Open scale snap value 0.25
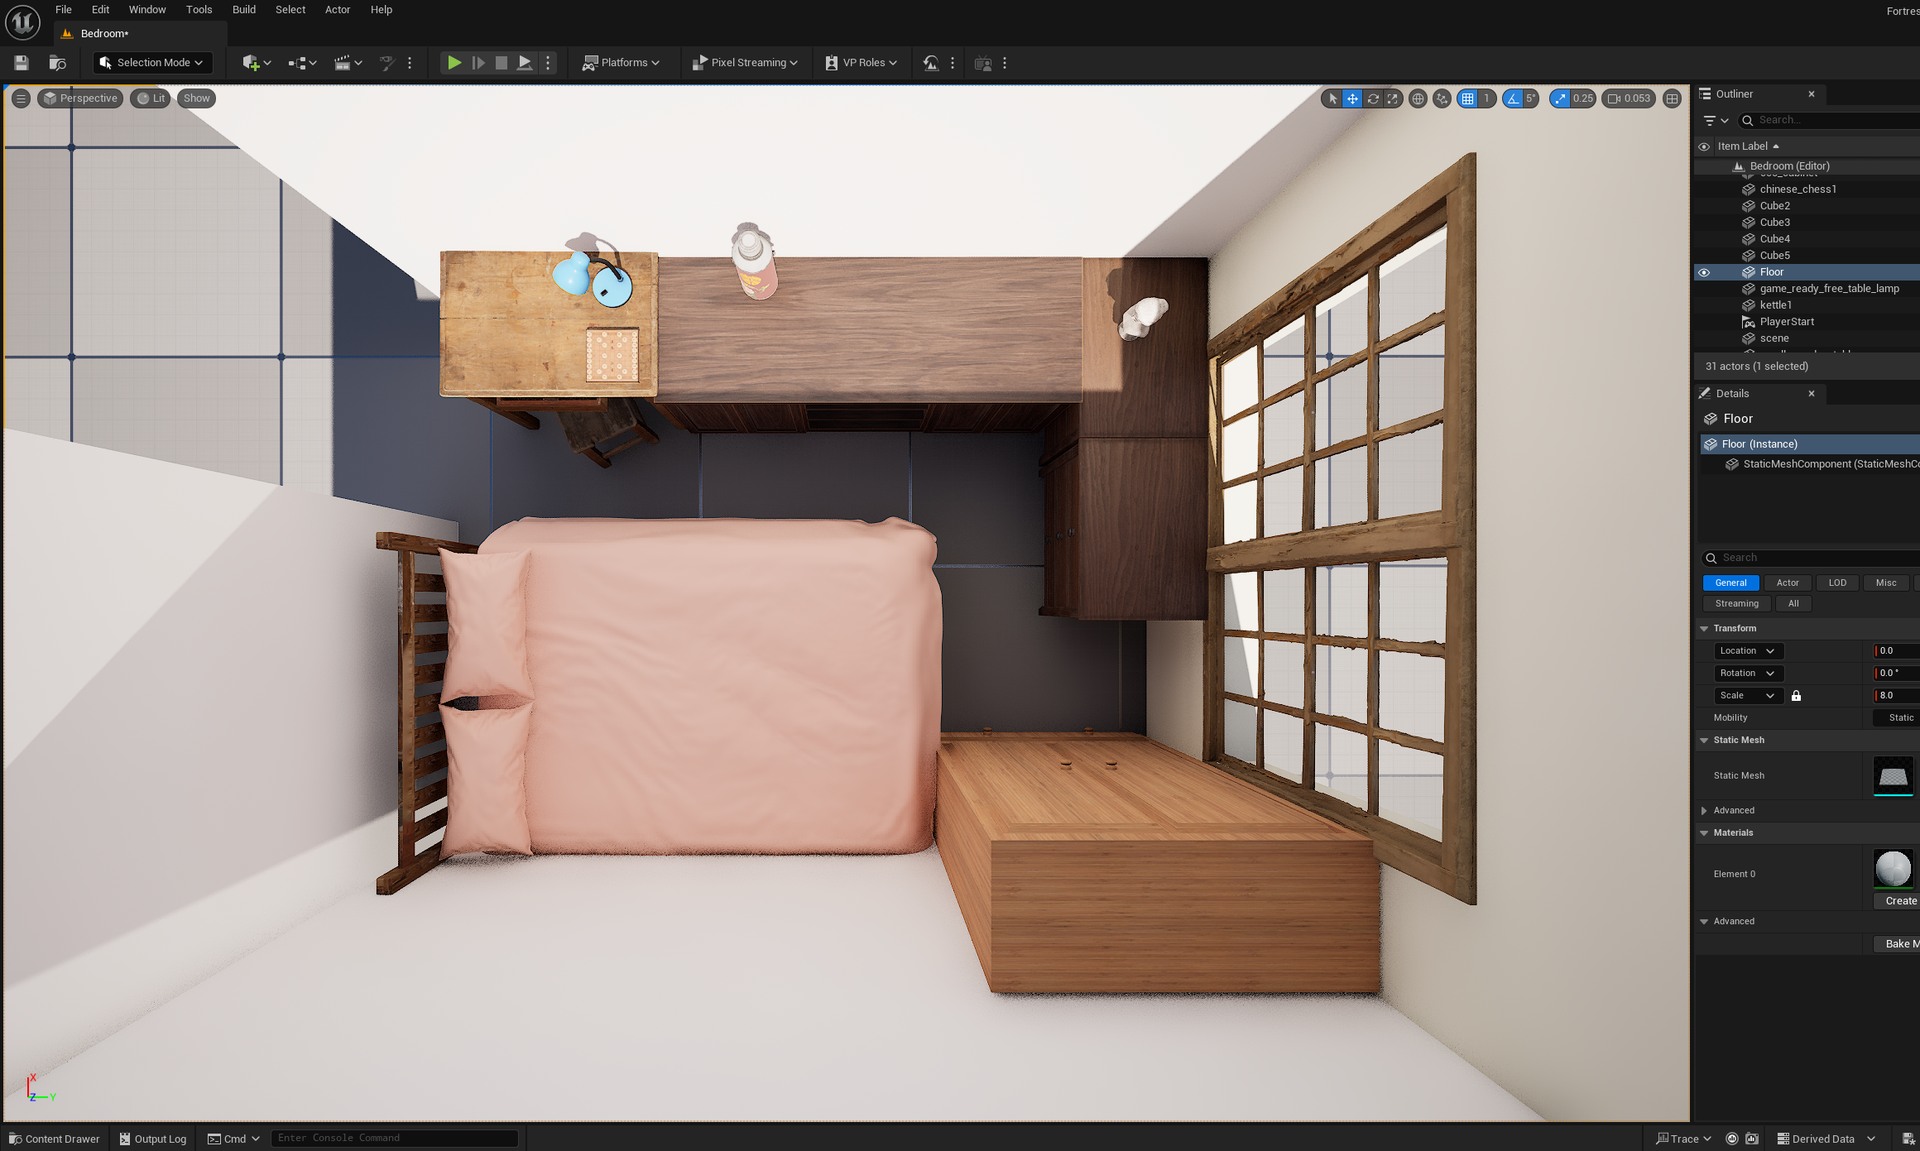 click(1583, 98)
